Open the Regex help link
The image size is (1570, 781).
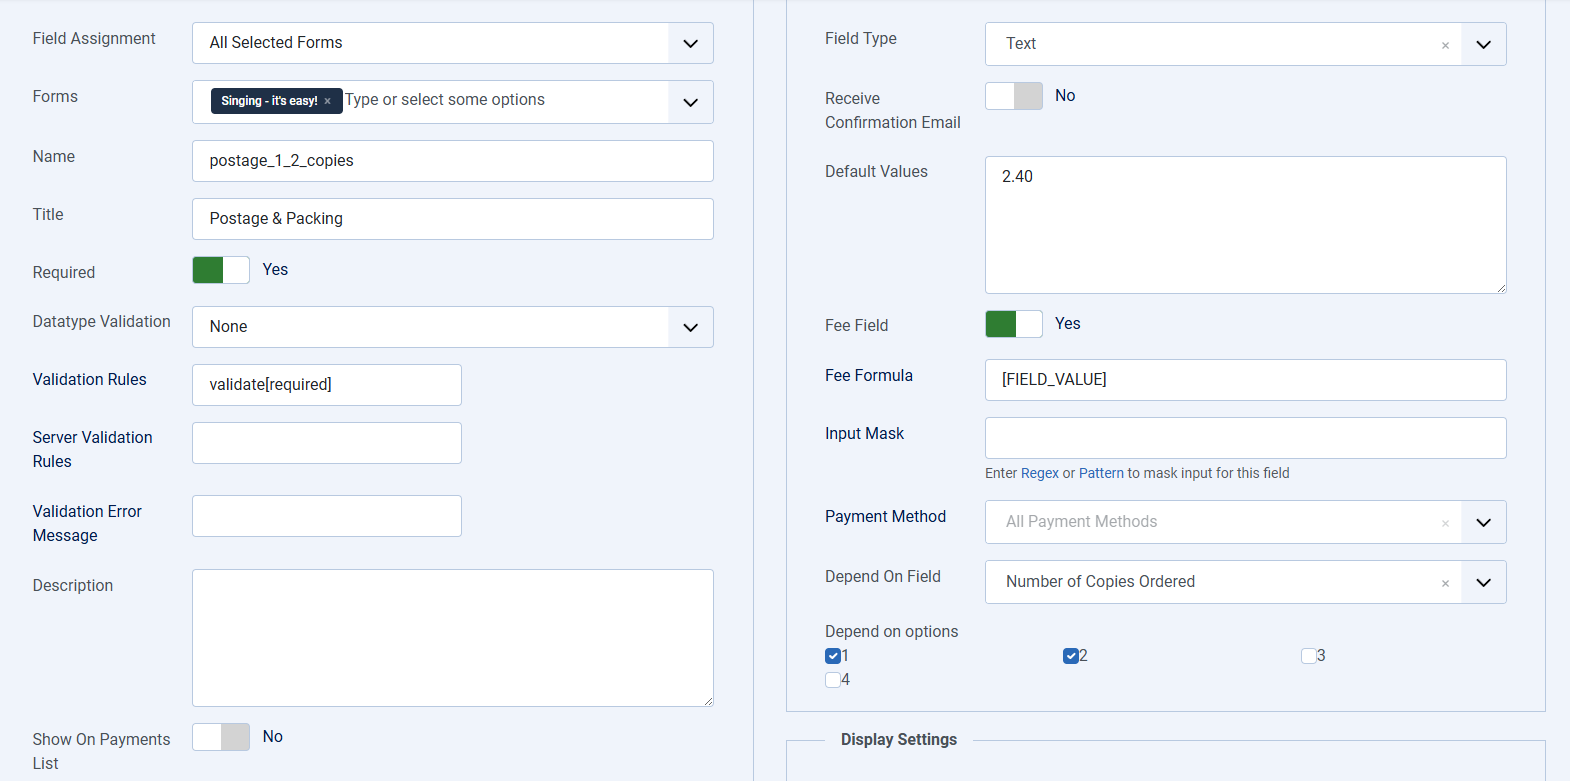[1039, 473]
